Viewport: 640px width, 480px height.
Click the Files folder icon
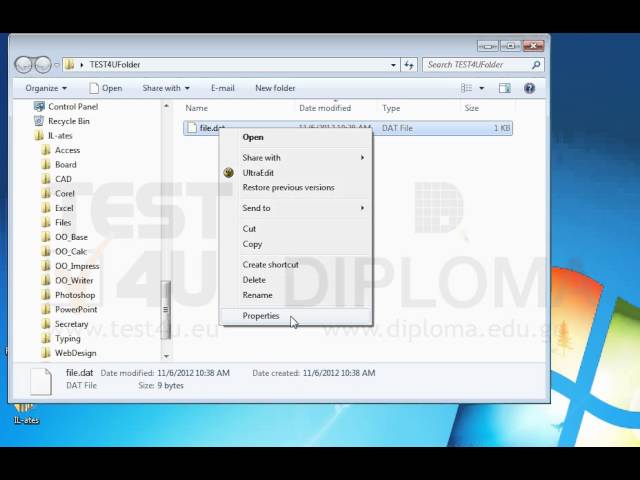coord(46,222)
